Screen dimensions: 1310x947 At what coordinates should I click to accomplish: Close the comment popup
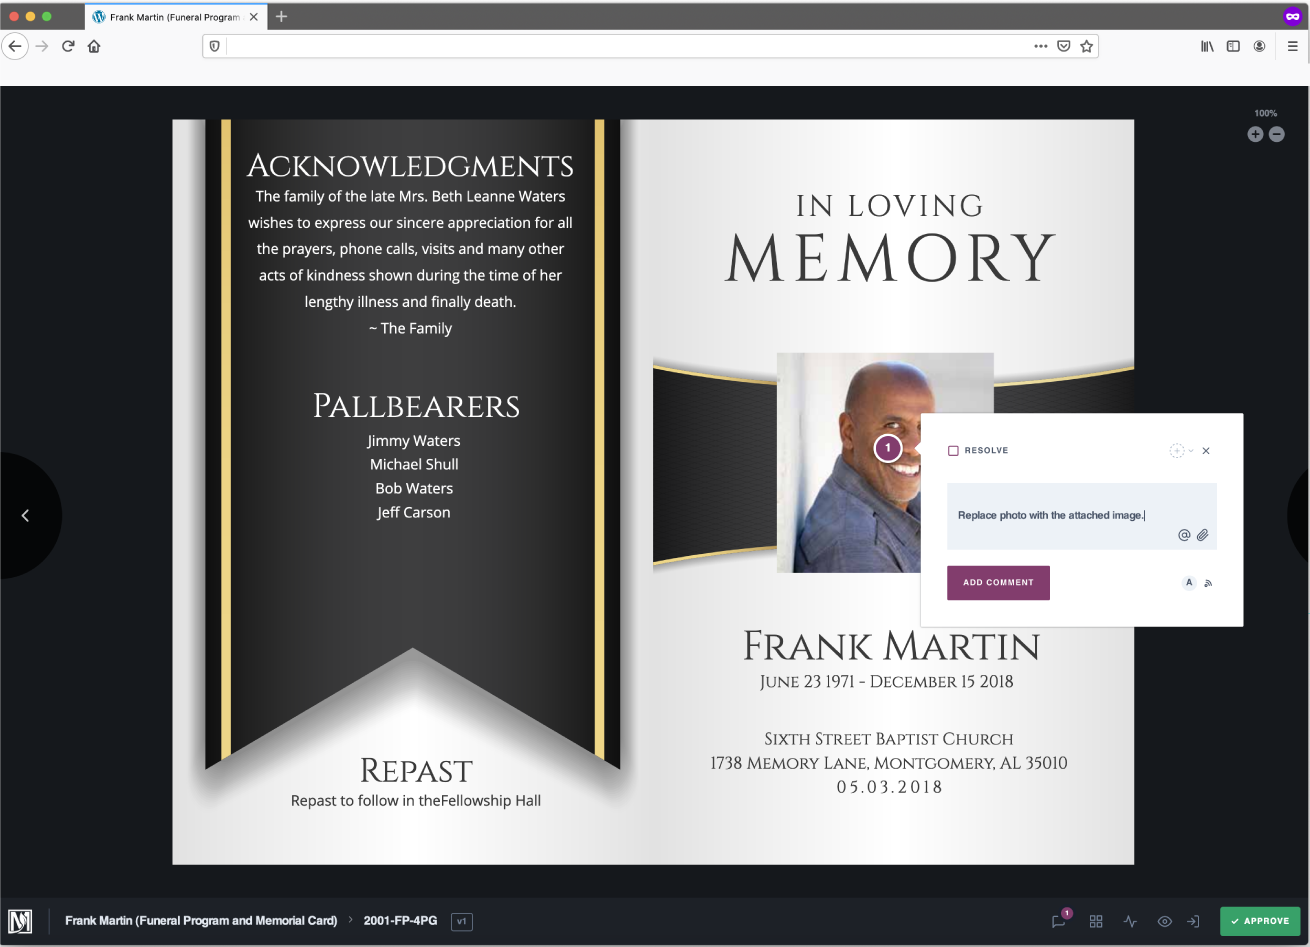(1206, 451)
